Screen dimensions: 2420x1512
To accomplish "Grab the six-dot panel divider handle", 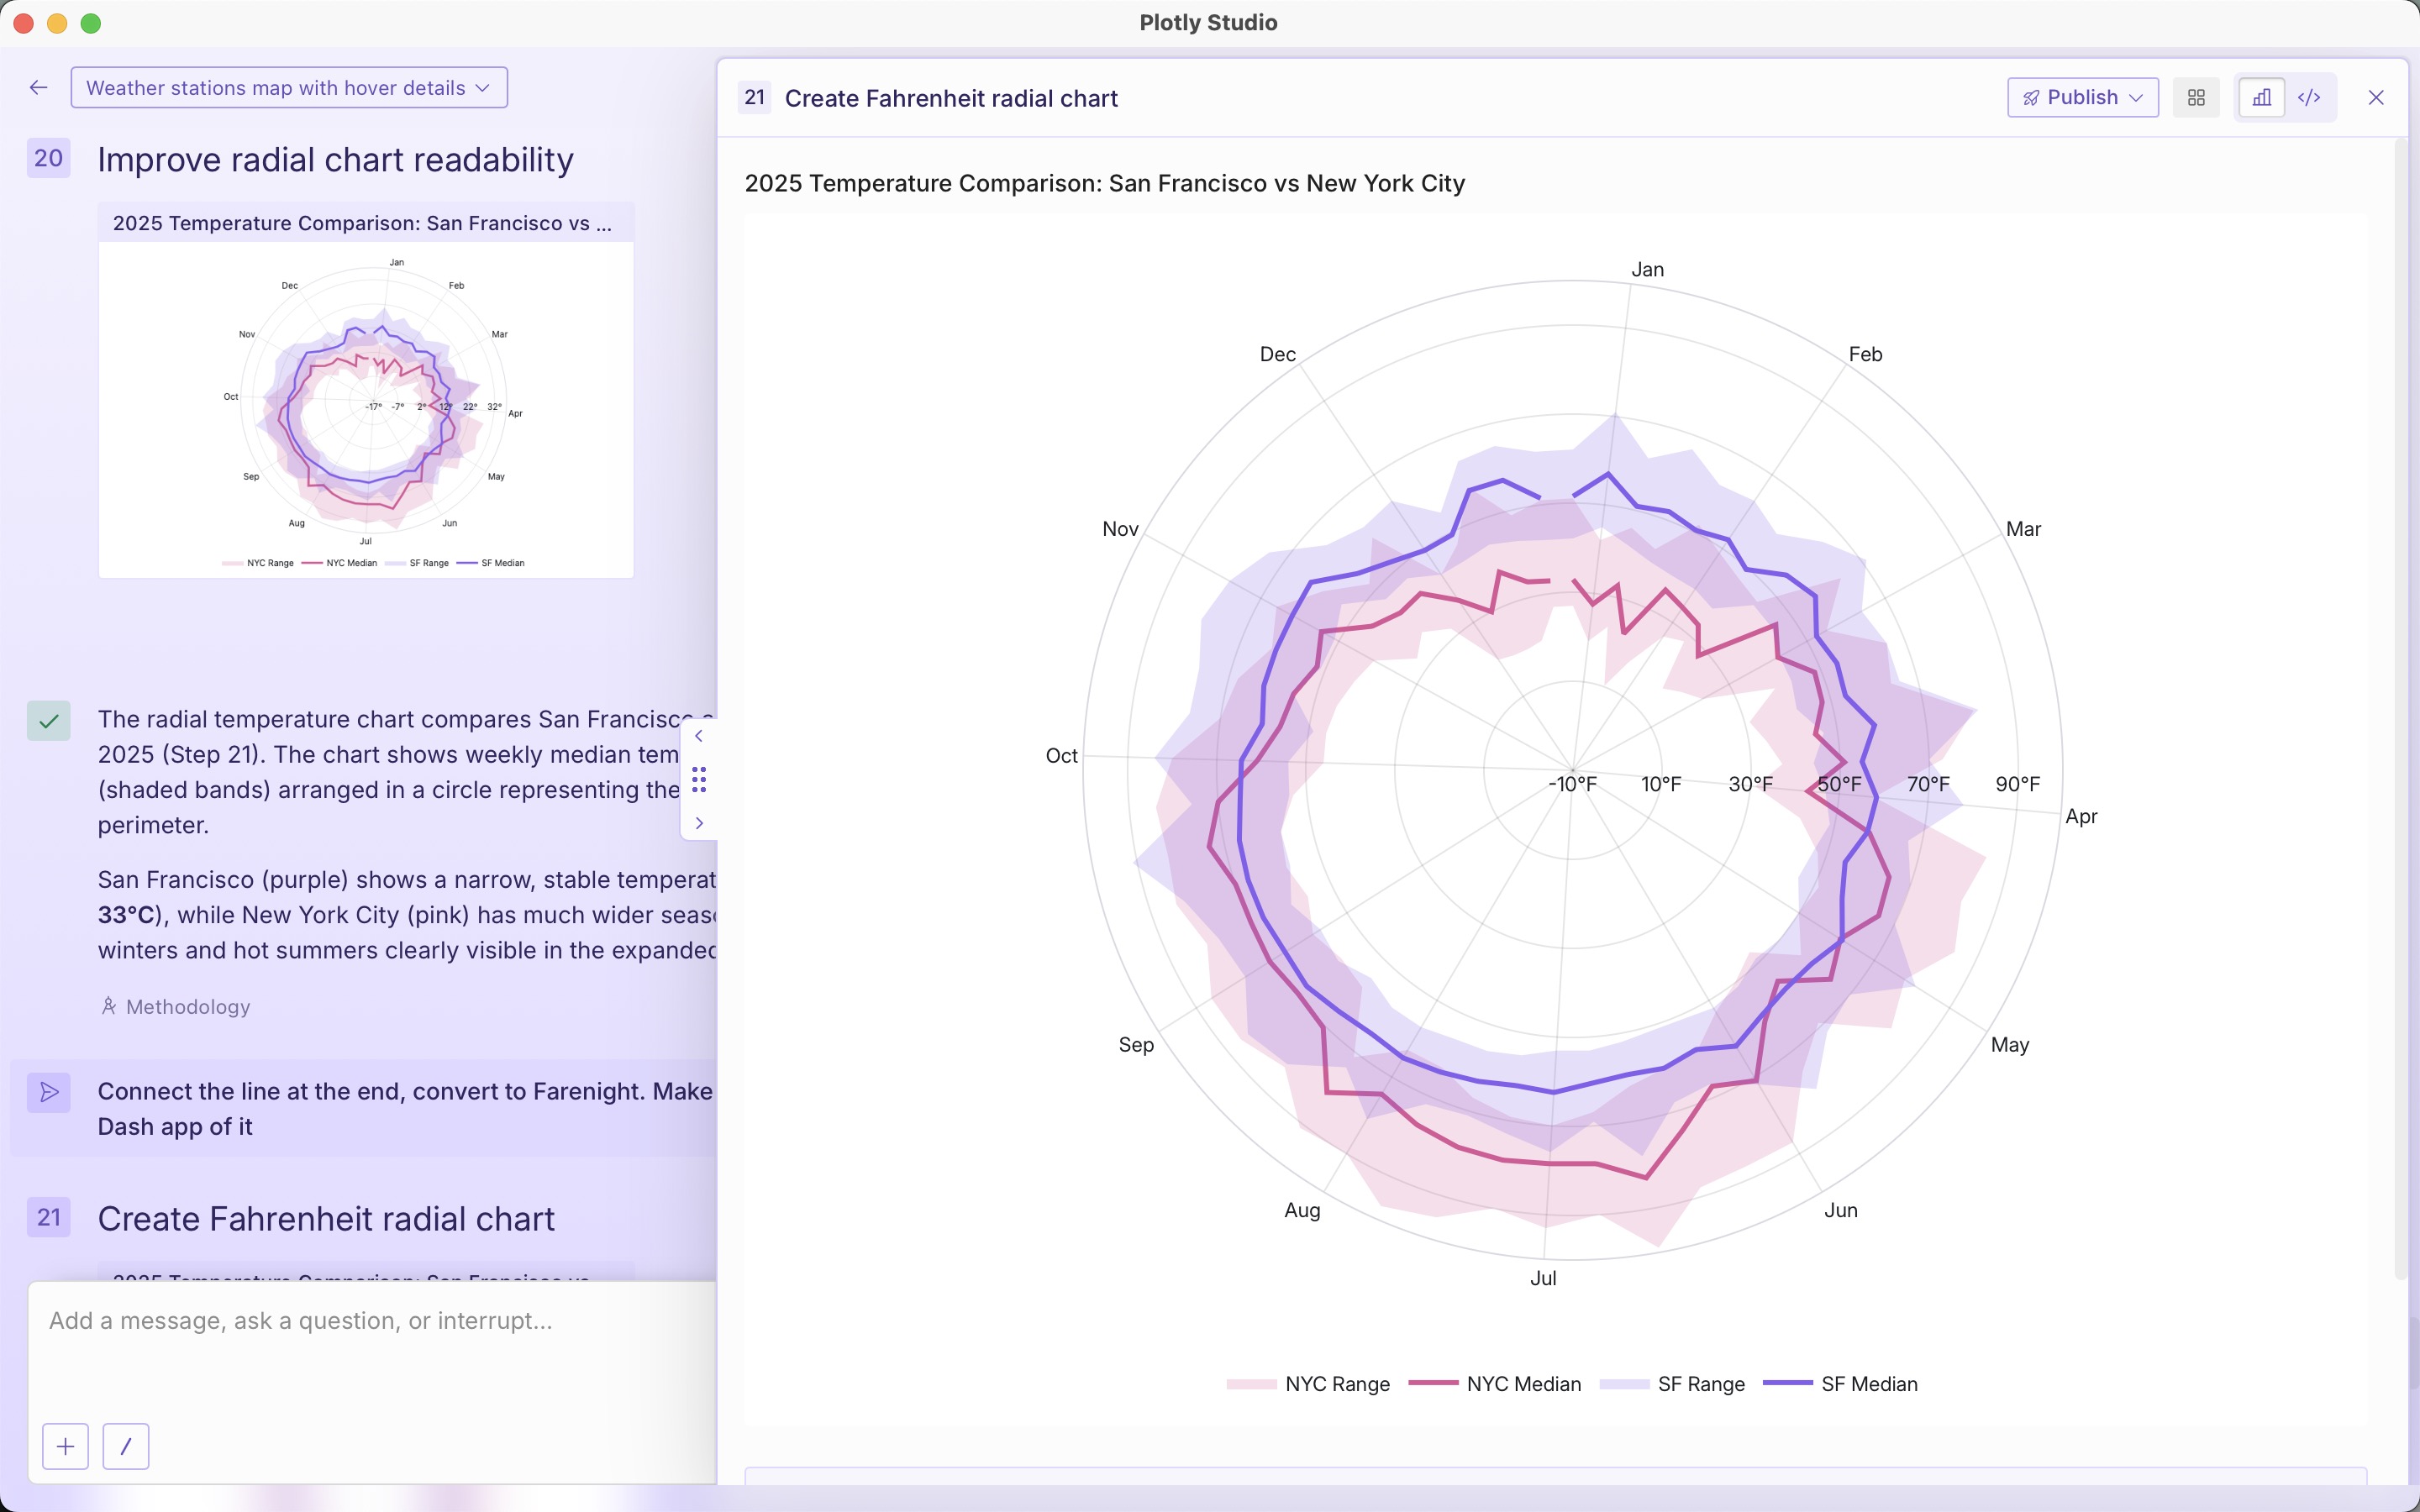I will click(x=699, y=779).
